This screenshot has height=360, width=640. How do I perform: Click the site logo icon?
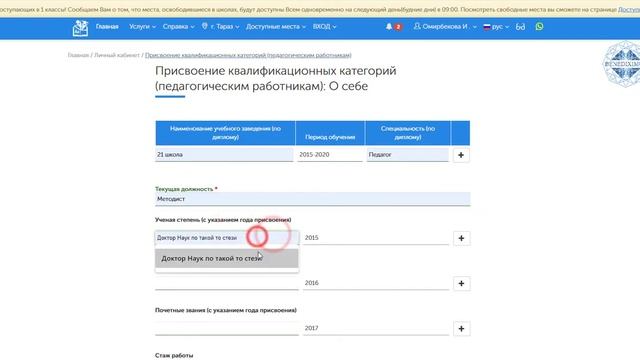[80, 28]
